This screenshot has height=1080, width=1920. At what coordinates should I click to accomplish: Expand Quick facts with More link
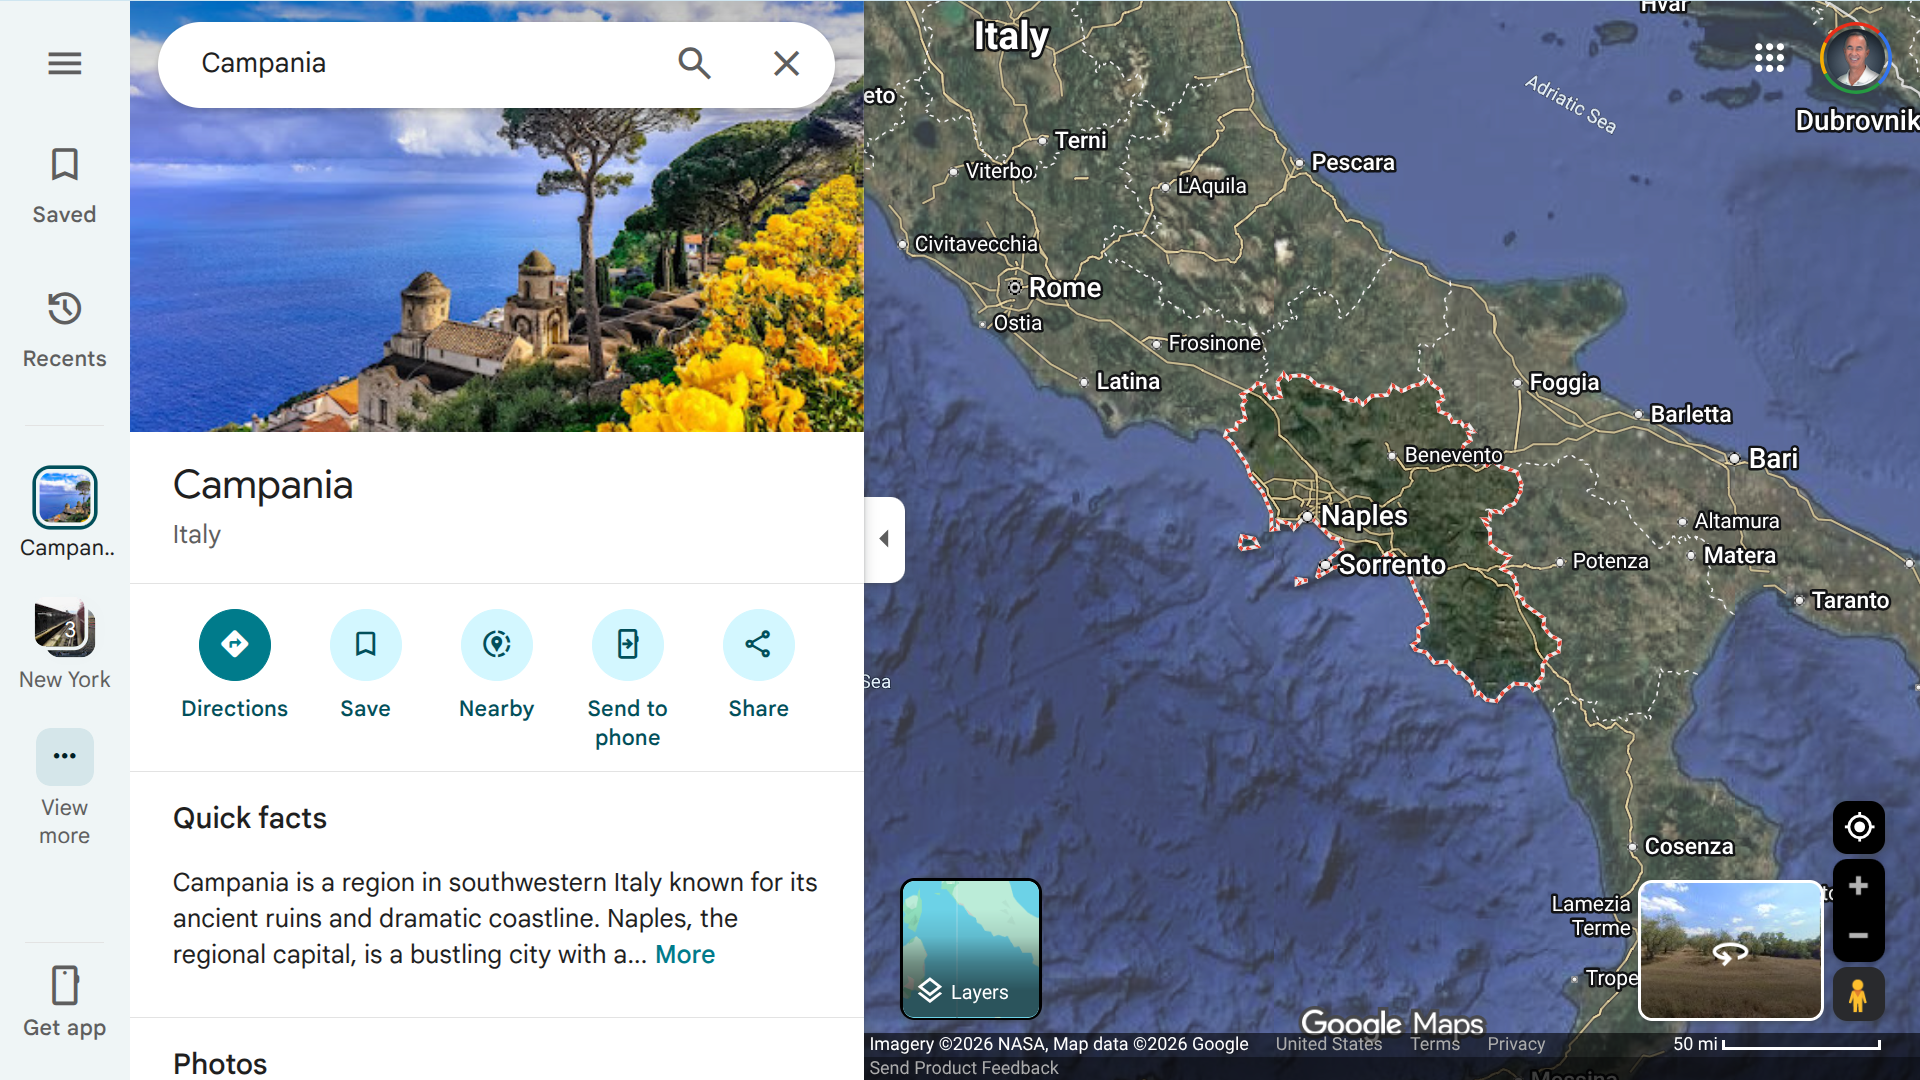685,955
